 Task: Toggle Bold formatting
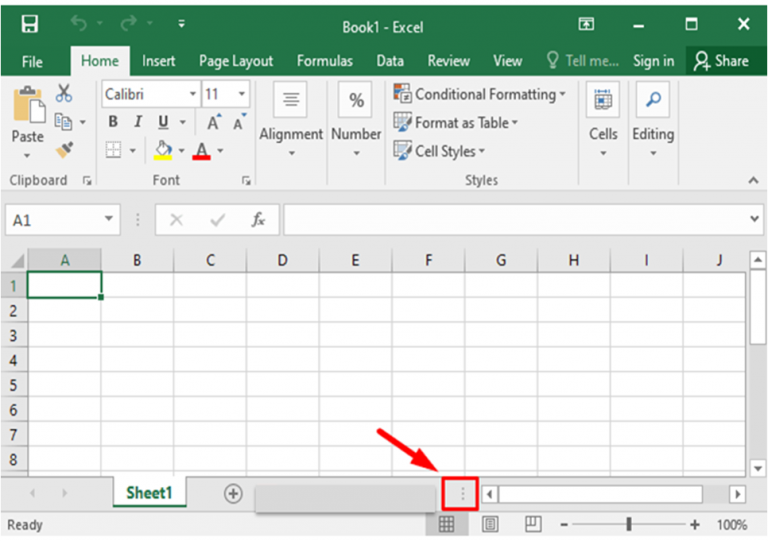[113, 122]
